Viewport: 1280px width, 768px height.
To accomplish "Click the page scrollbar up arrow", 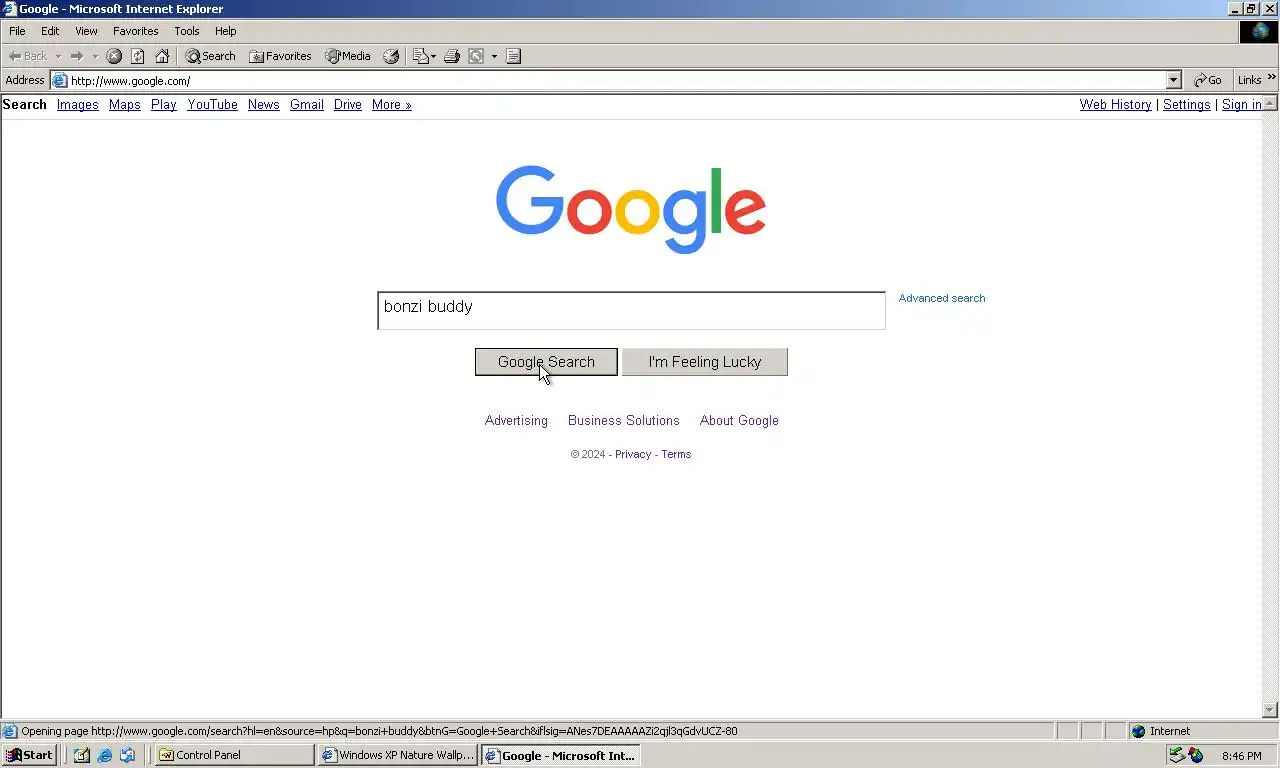I will (x=1271, y=103).
